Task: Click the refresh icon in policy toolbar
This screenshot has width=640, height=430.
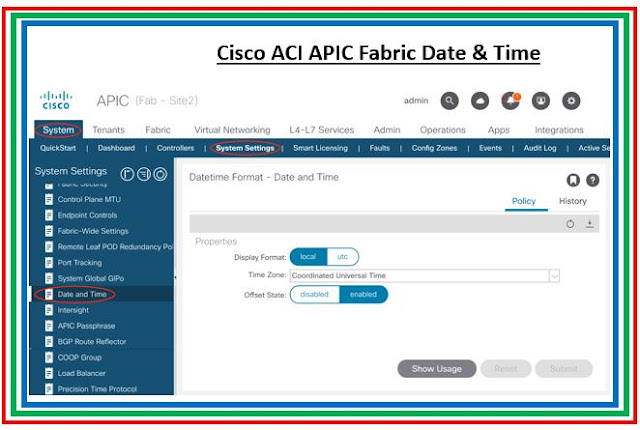Action: pos(570,224)
